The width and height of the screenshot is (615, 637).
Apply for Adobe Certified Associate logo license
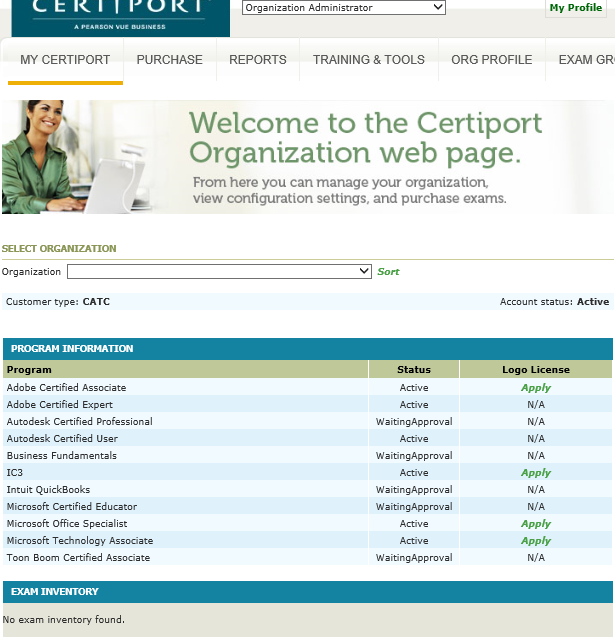tap(536, 388)
